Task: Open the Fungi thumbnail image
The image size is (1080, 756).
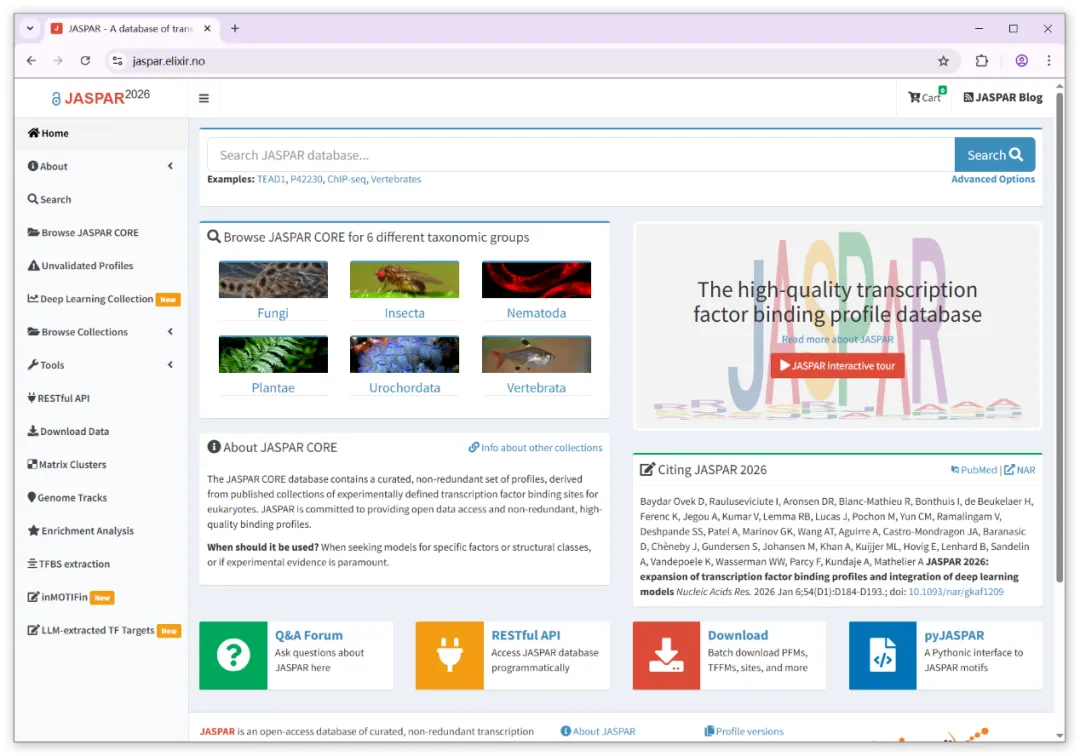Action: tap(273, 280)
